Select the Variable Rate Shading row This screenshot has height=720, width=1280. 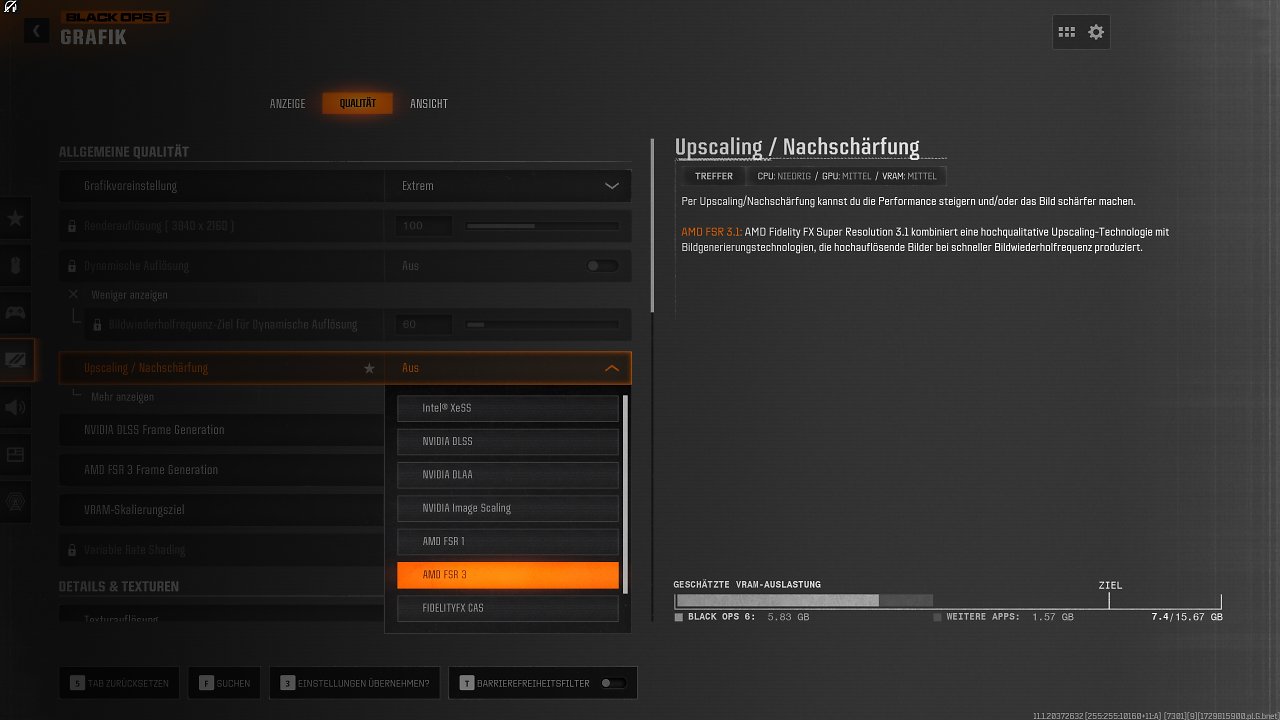222,550
